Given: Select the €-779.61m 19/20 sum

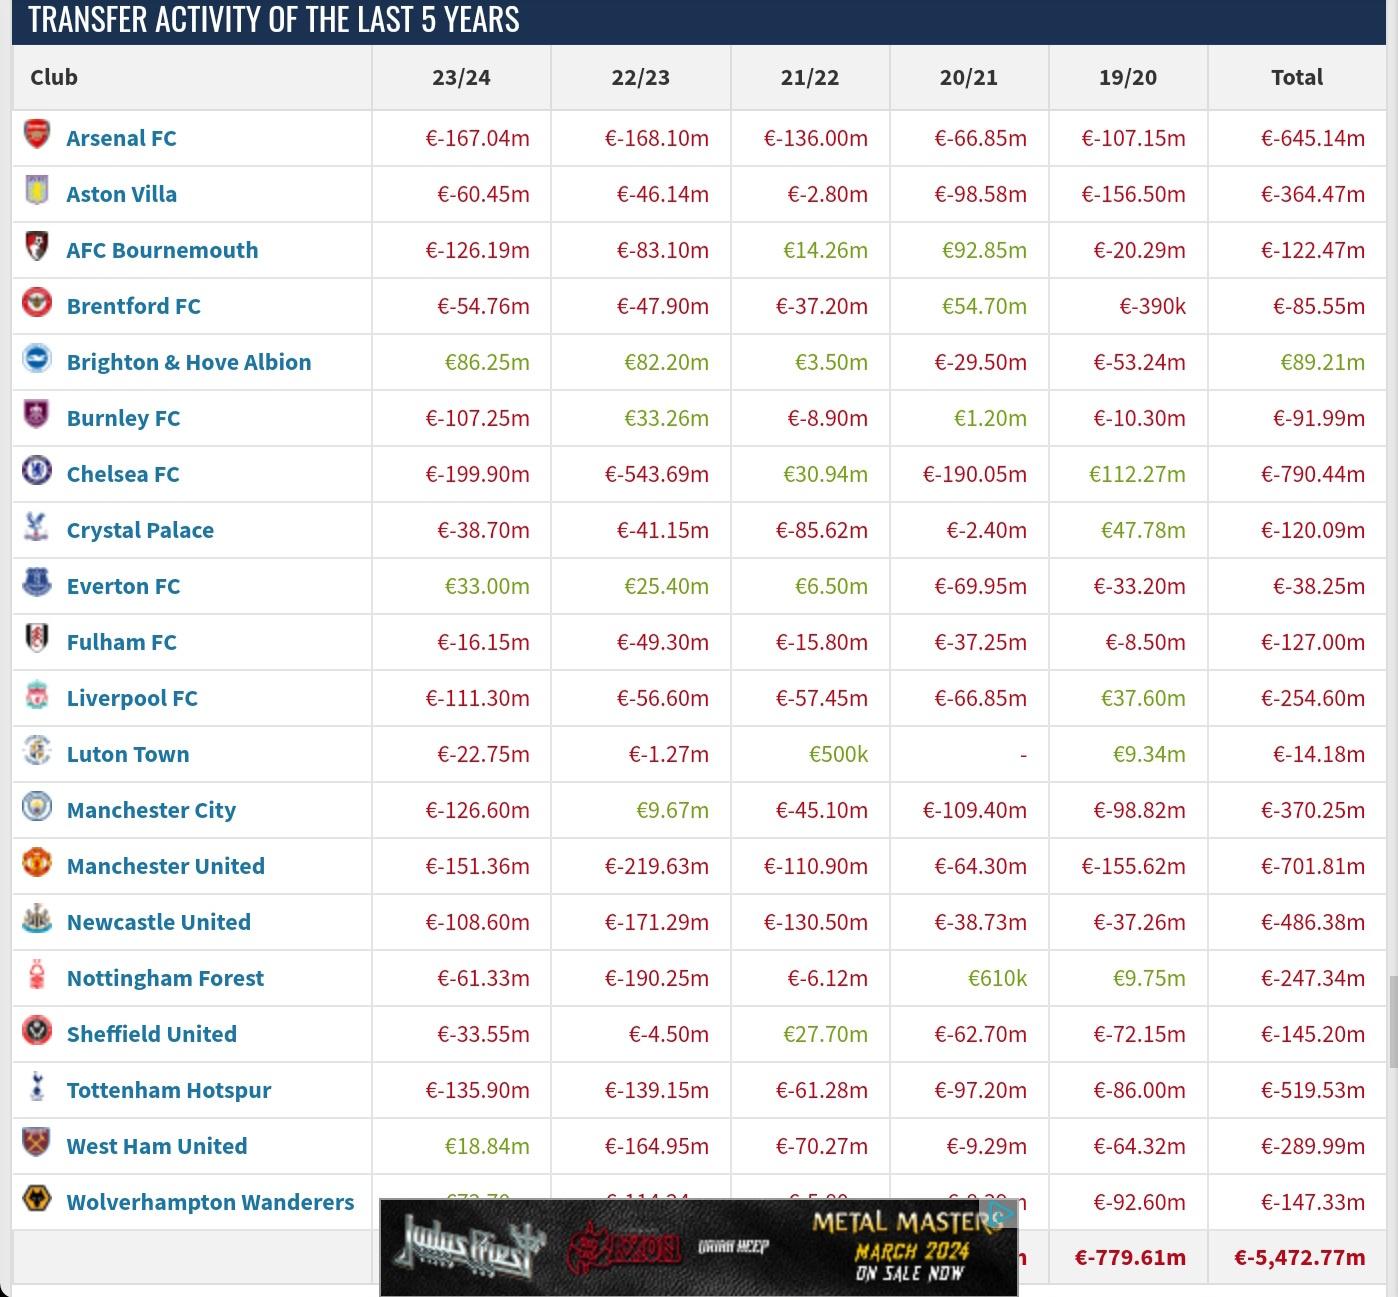Looking at the screenshot, I should 1130,1257.
